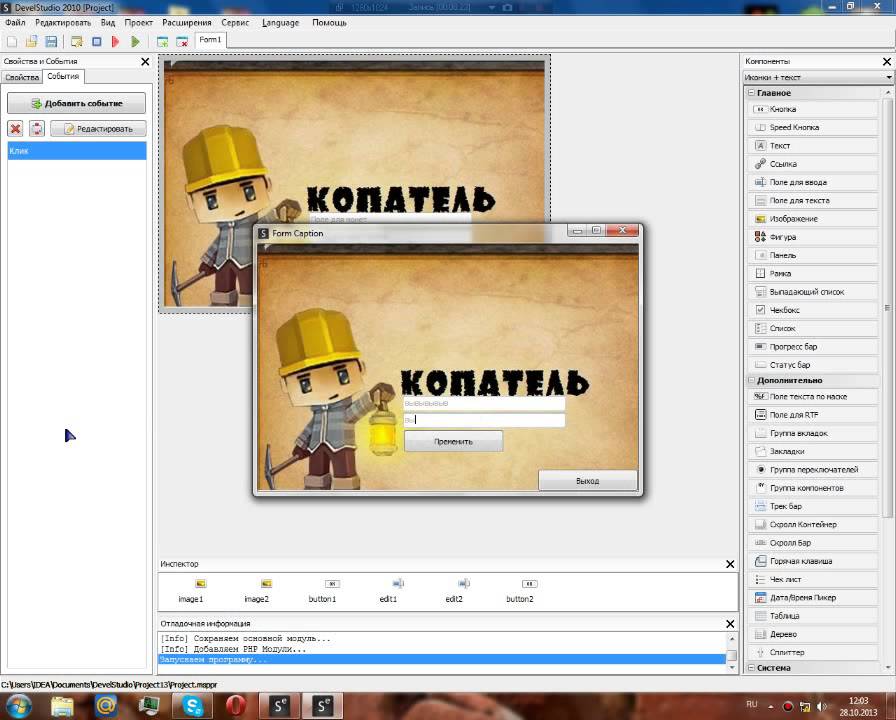
Task: Open the Вид menu
Action: click(108, 23)
